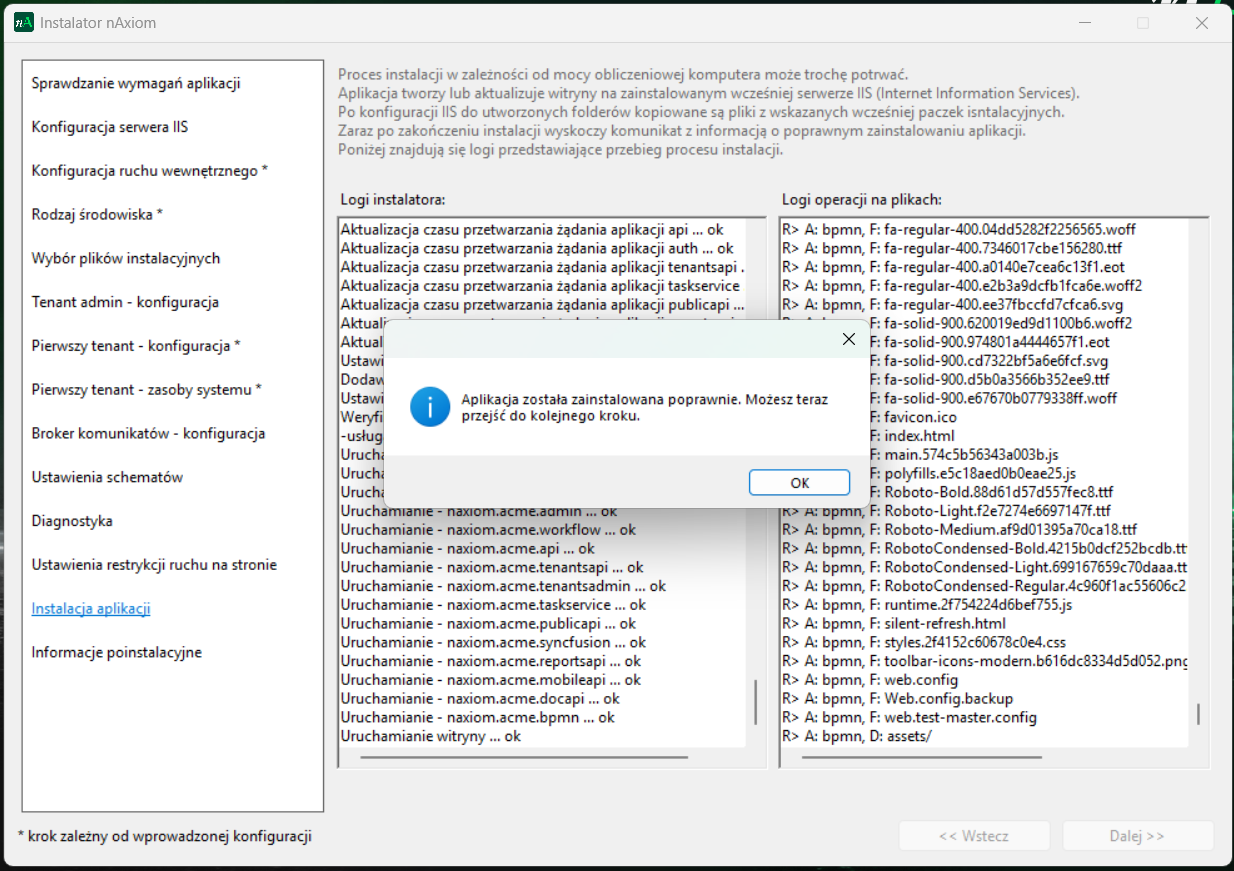This screenshot has width=1234, height=871.
Task: Click the blue information icon in dialog
Action: coord(430,407)
